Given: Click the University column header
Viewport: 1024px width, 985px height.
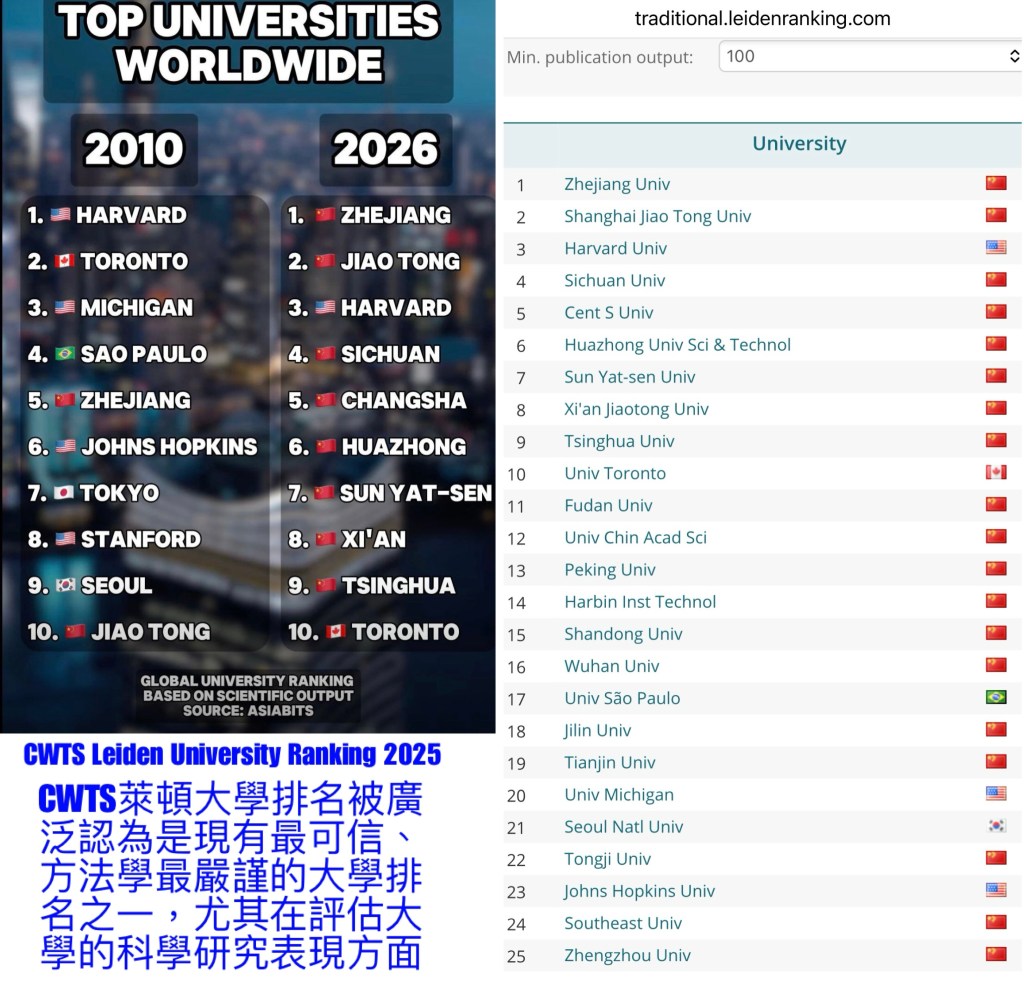Looking at the screenshot, I should coord(798,144).
